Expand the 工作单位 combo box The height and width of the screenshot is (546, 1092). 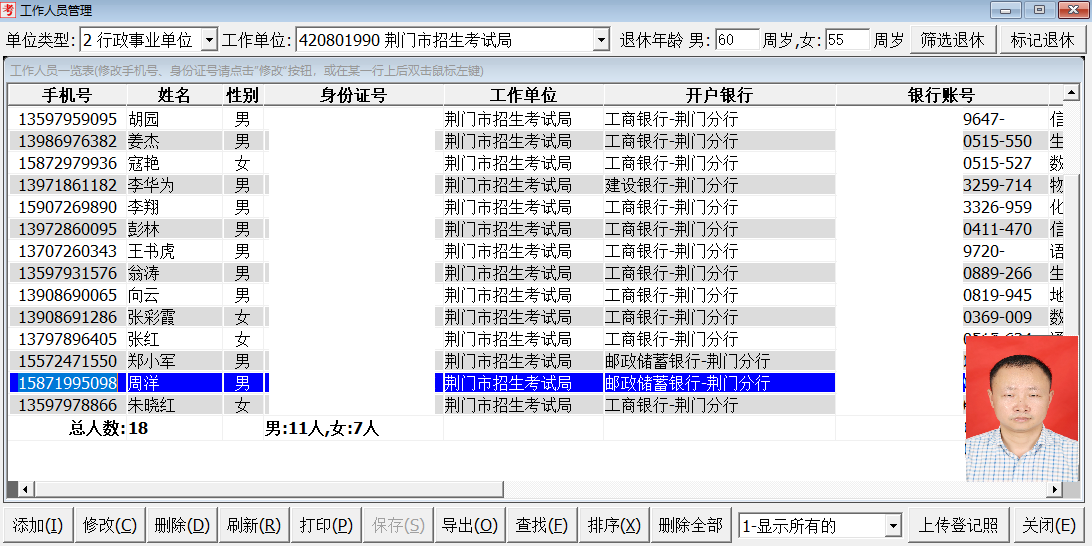click(600, 40)
